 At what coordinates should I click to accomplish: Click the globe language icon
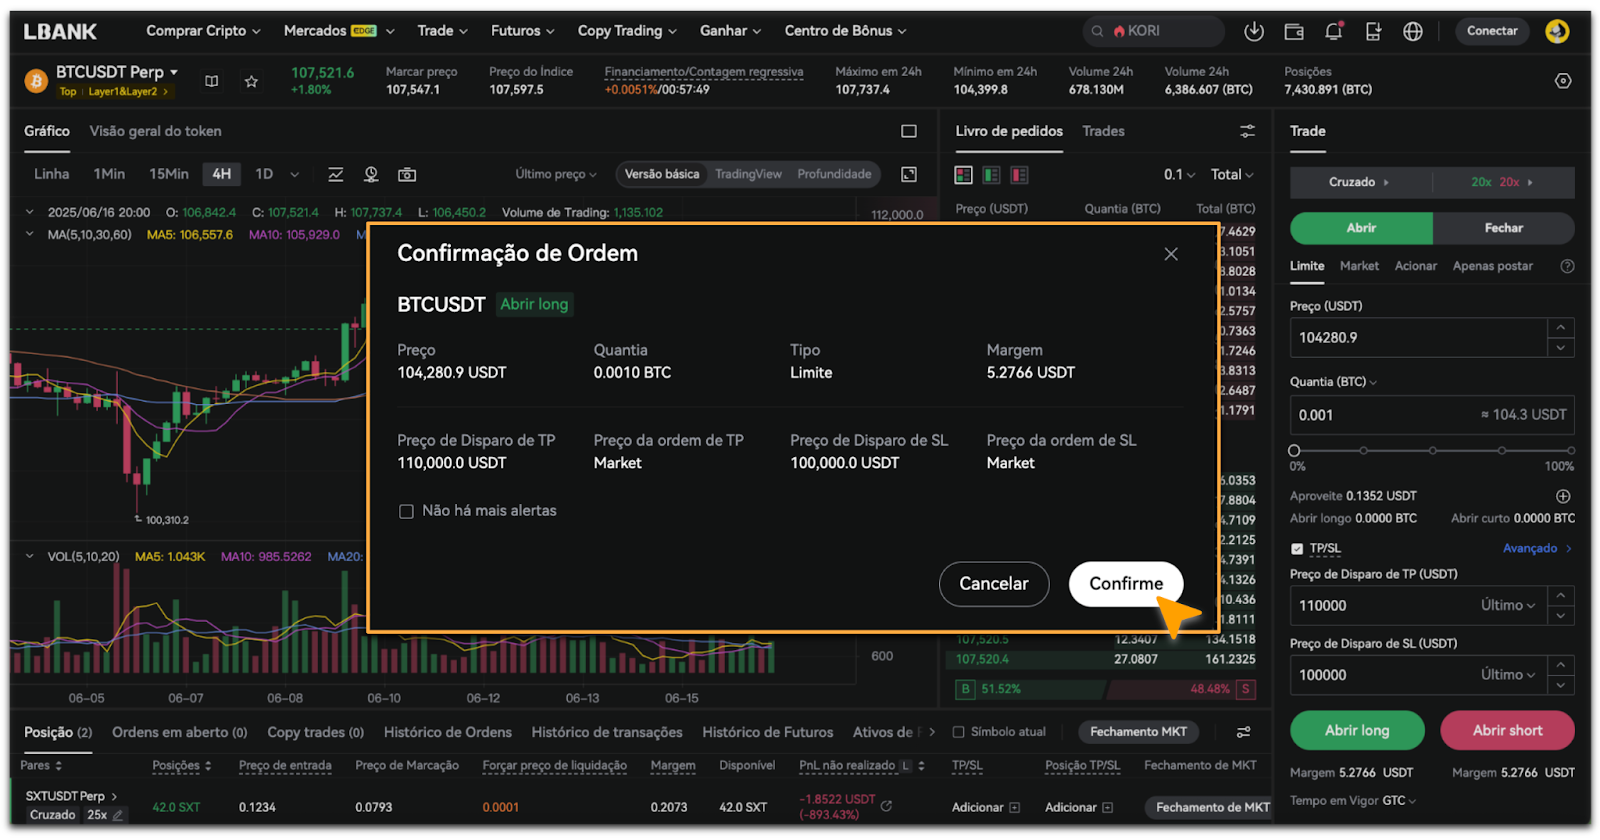pyautogui.click(x=1412, y=32)
